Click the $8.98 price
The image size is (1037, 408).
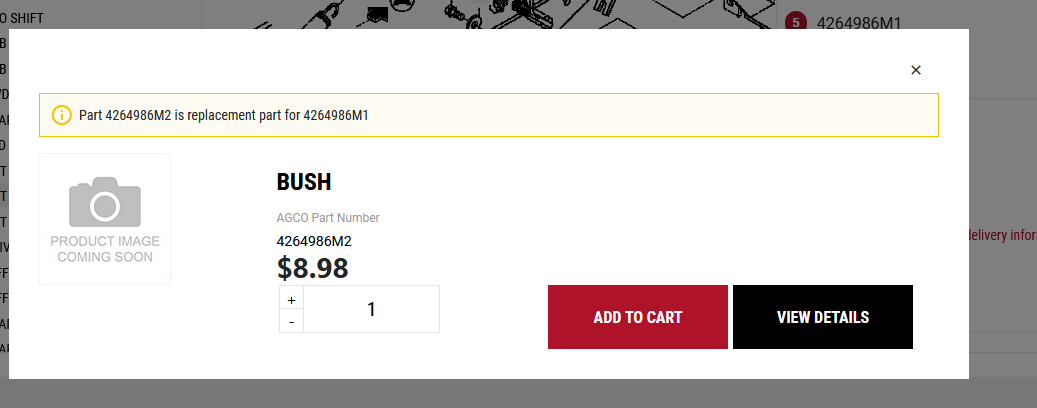click(312, 268)
